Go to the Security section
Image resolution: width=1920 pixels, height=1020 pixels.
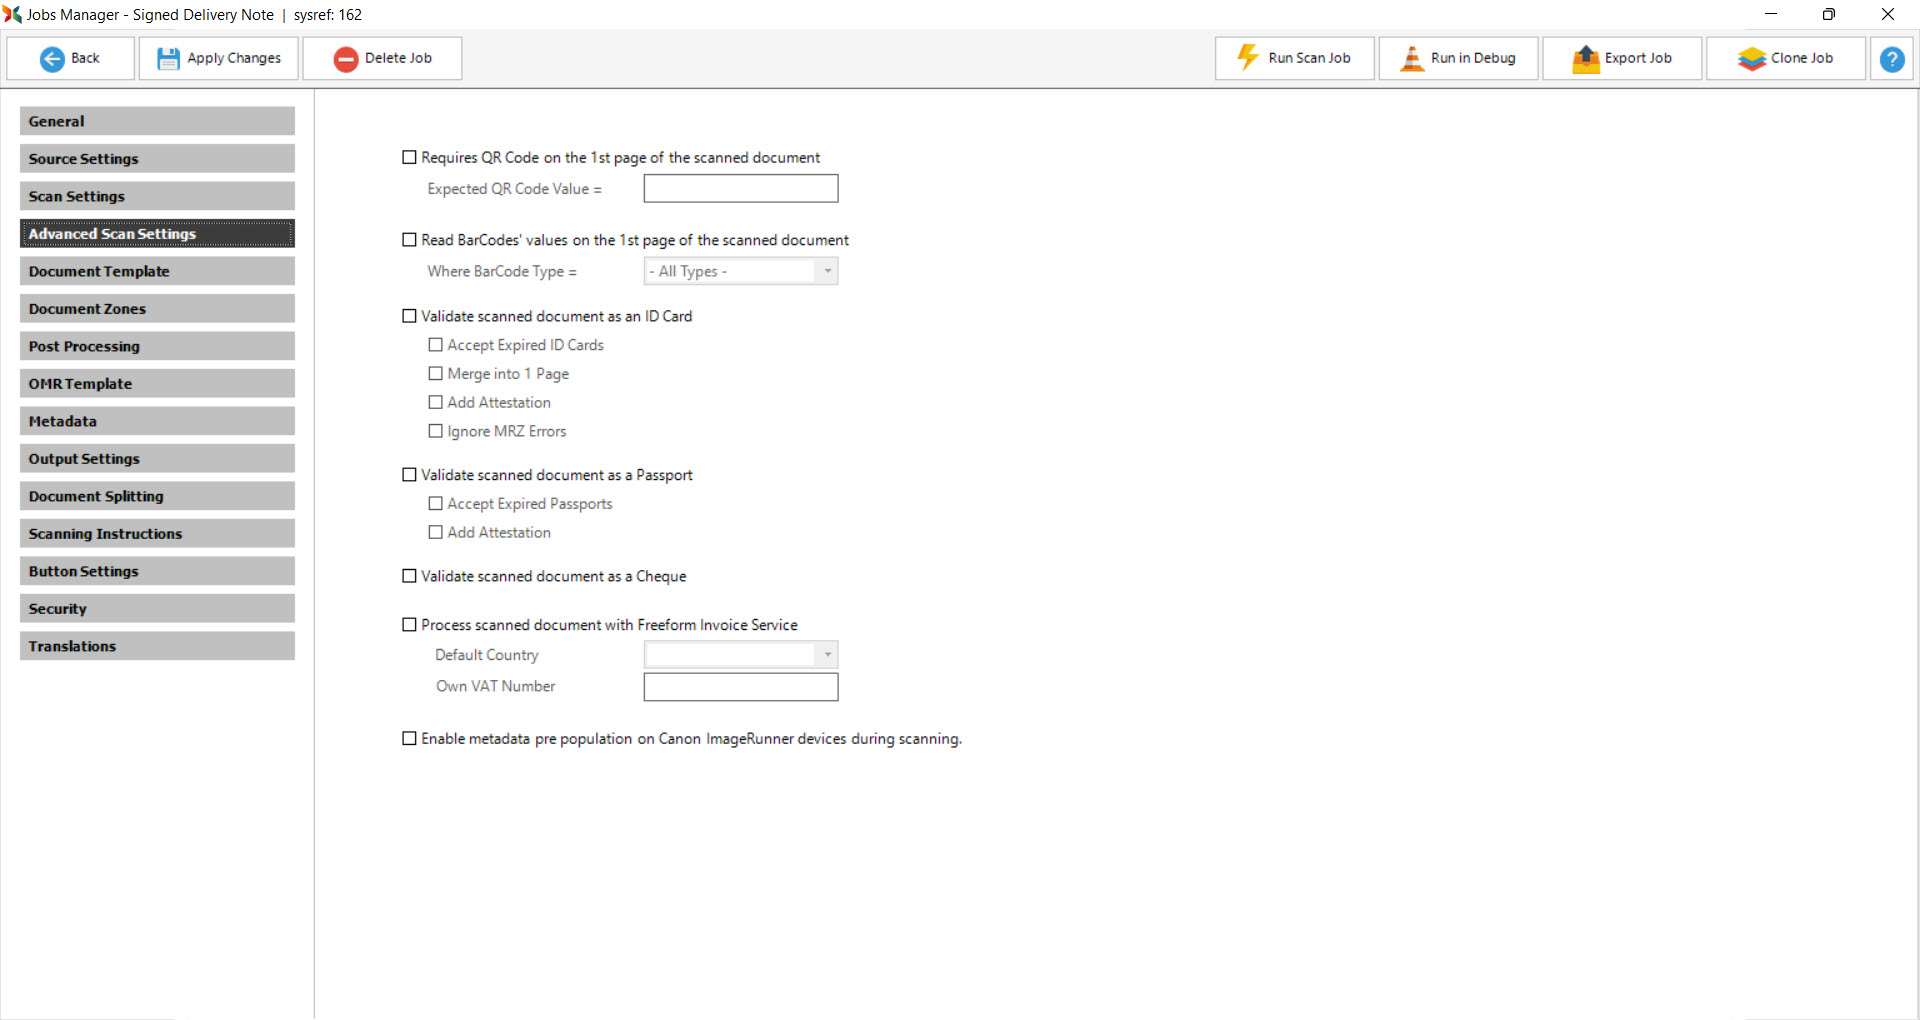click(x=157, y=609)
